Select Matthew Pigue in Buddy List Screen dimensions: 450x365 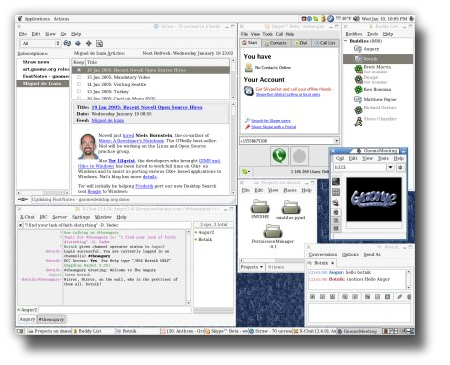click(380, 99)
